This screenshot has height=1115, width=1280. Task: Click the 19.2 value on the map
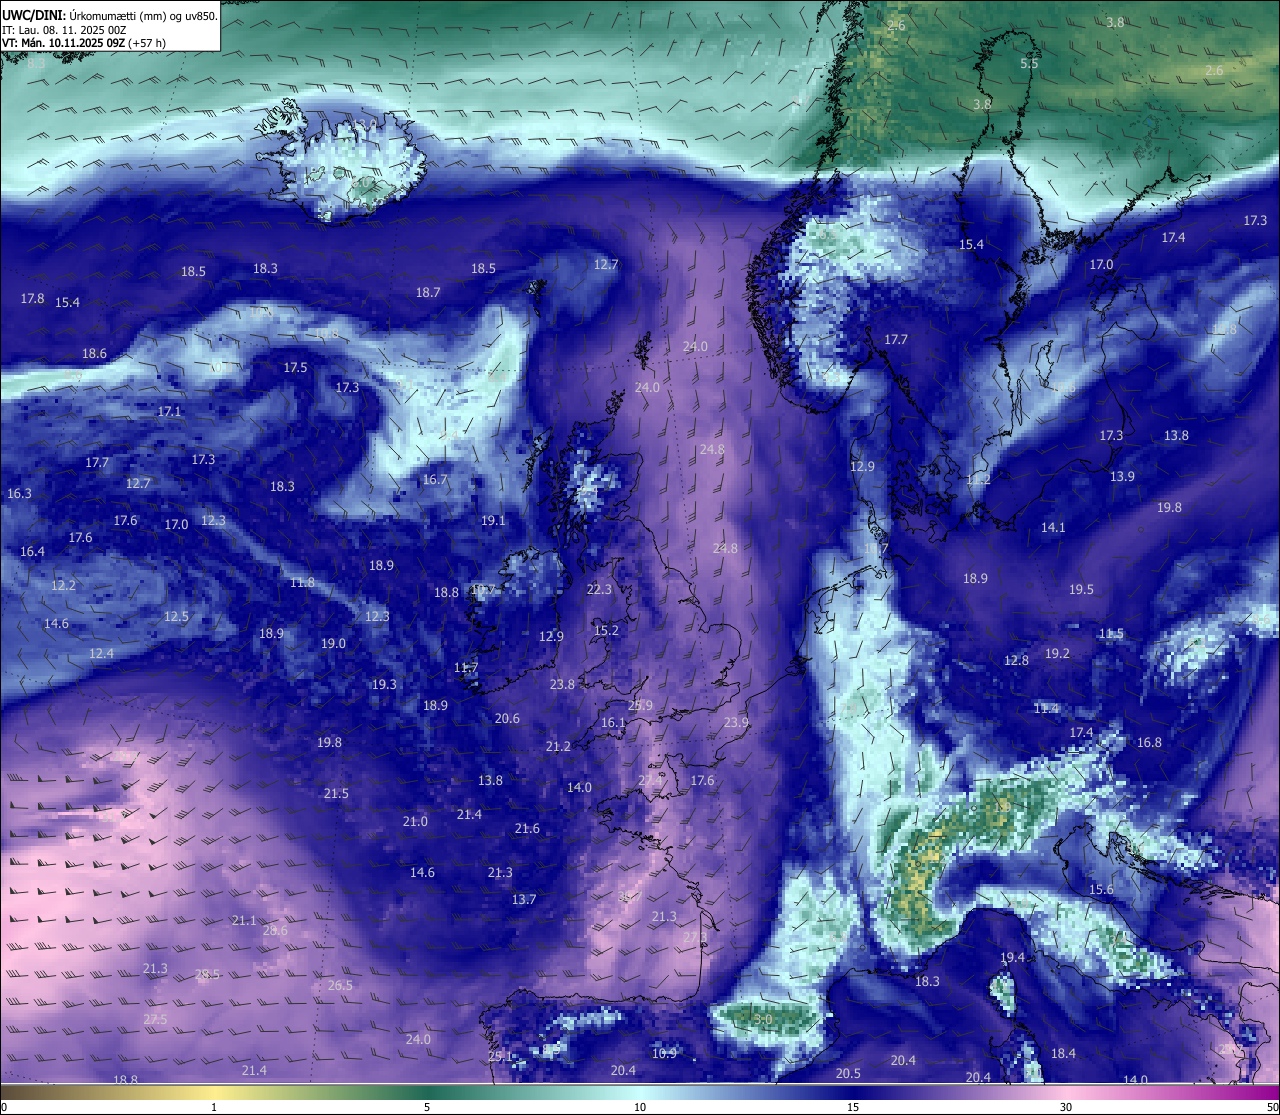(x=1057, y=654)
